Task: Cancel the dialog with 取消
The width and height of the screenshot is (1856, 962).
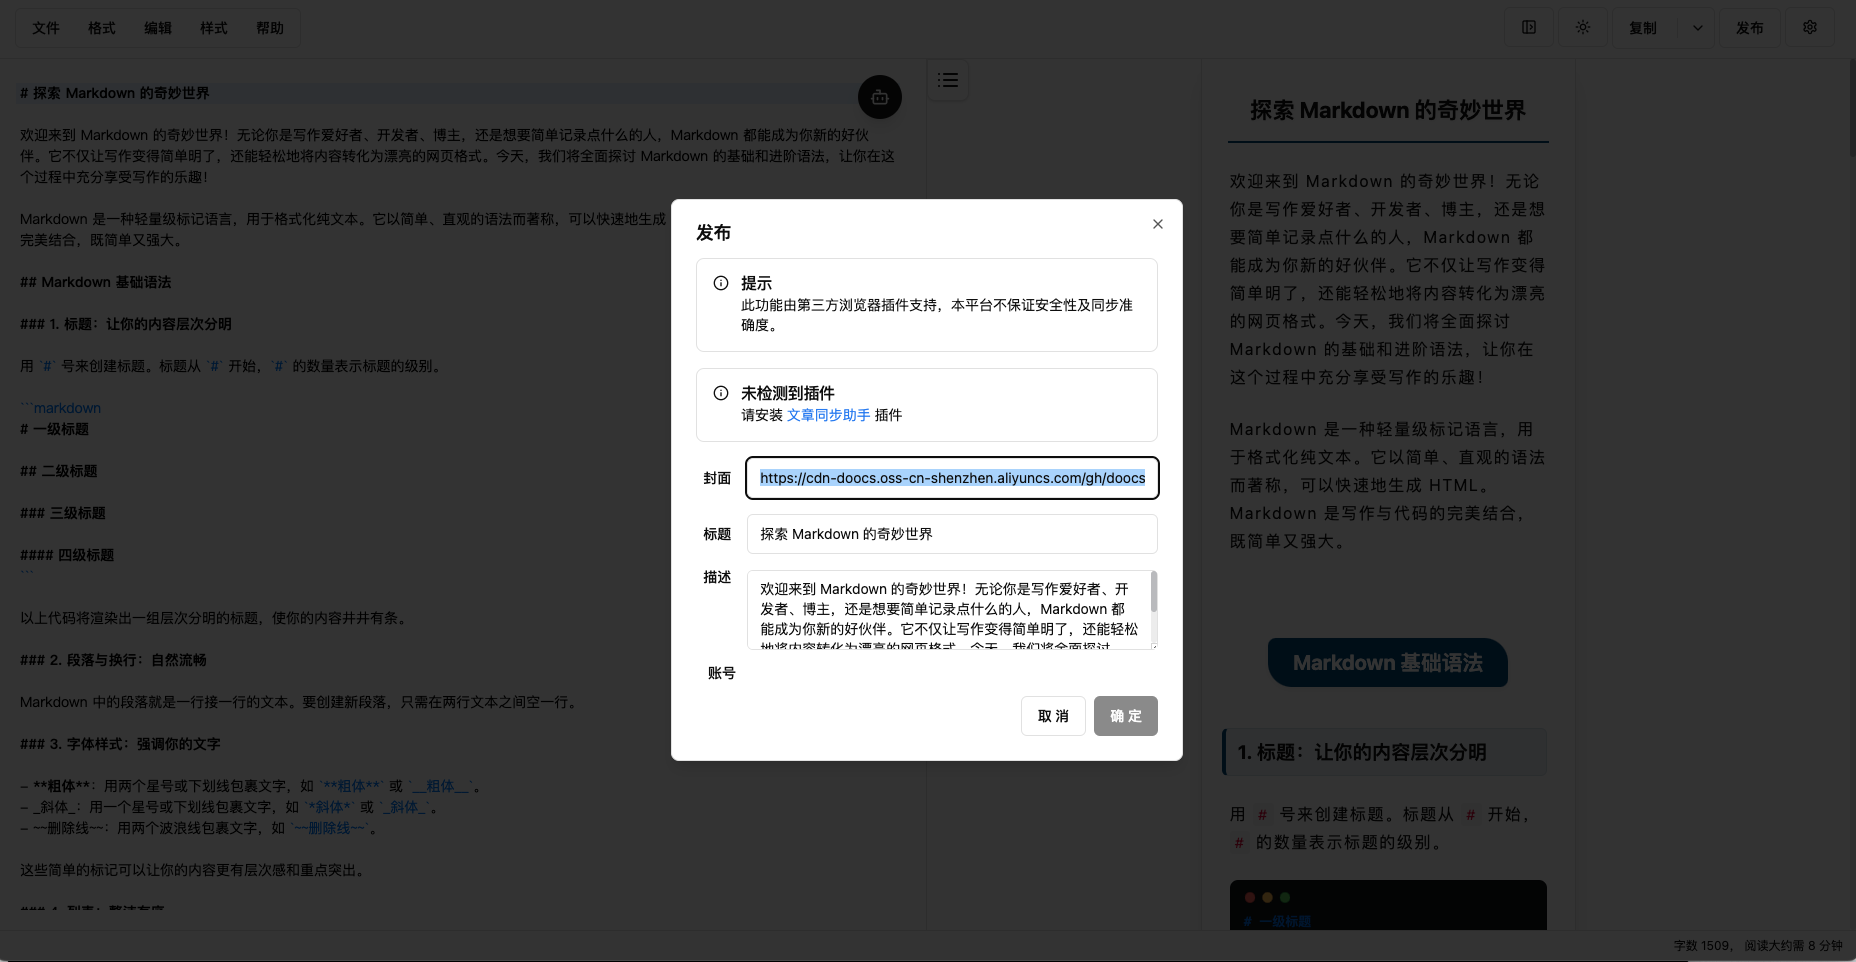Action: coord(1052,716)
